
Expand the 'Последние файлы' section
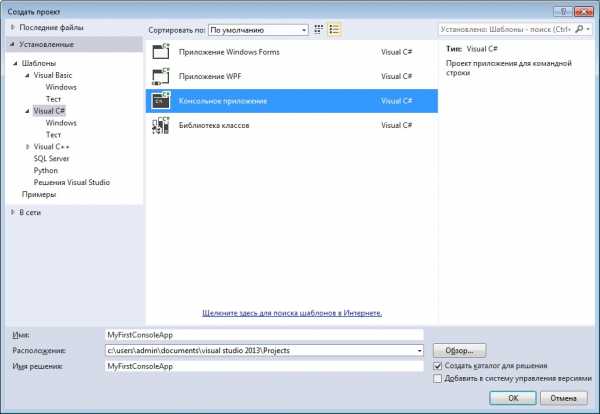click(x=13, y=27)
